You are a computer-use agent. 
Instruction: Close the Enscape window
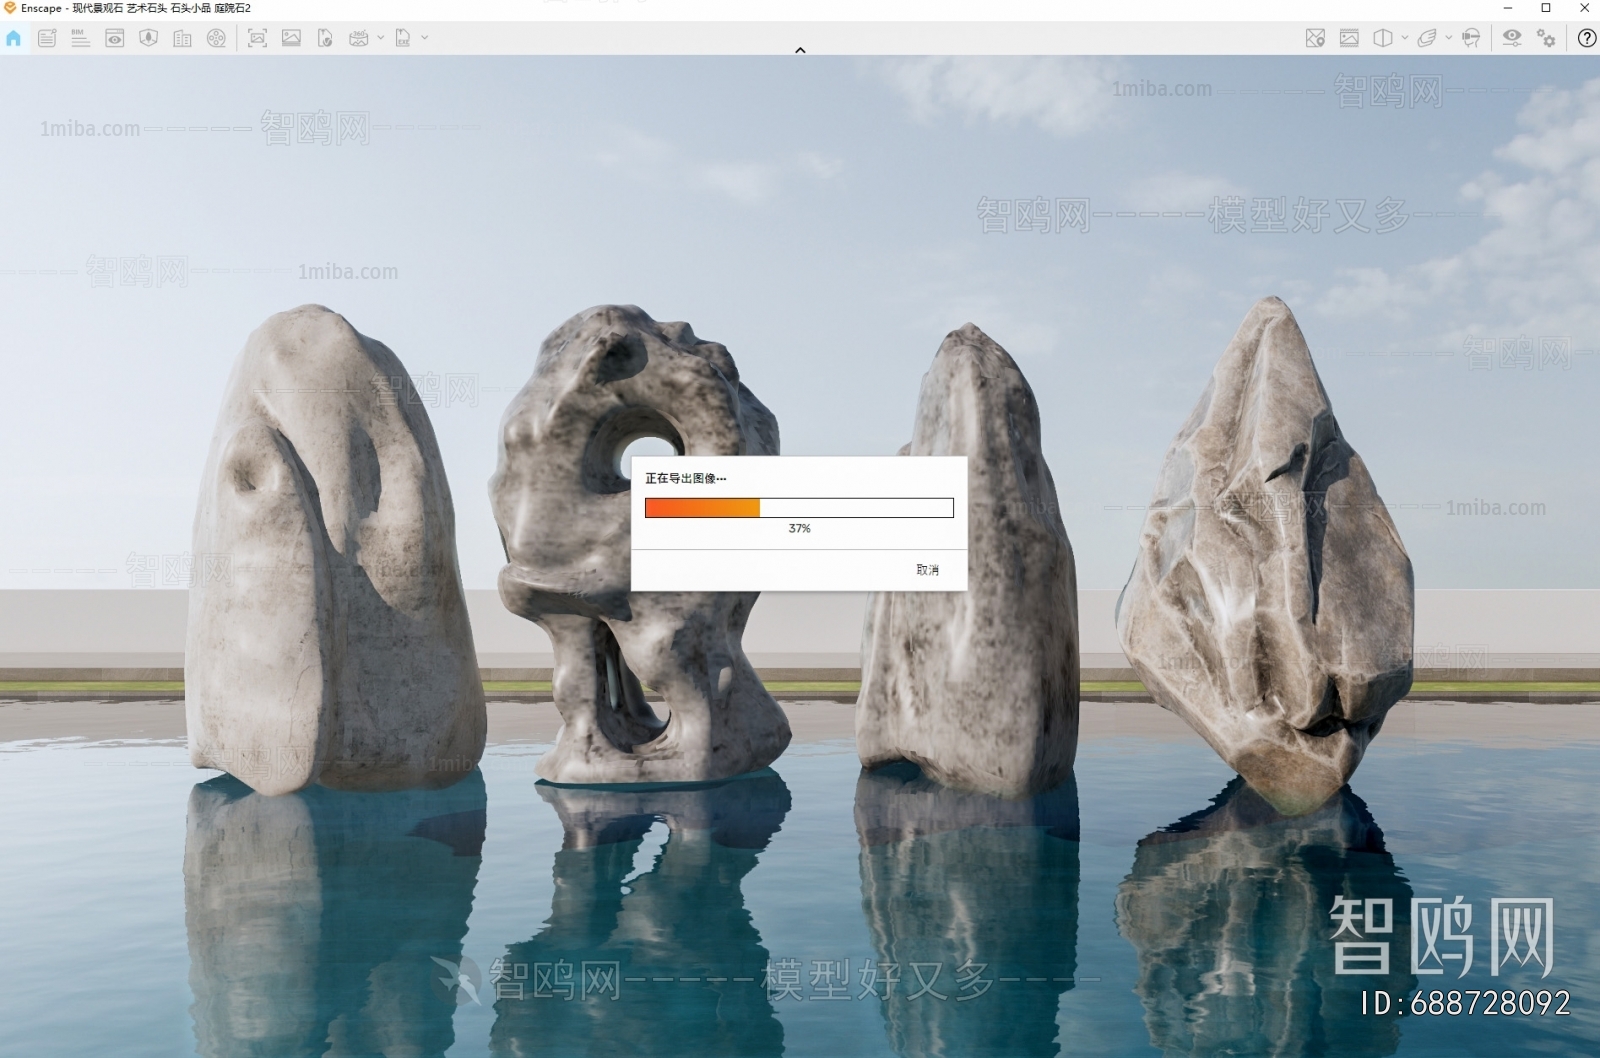[x=1584, y=8]
